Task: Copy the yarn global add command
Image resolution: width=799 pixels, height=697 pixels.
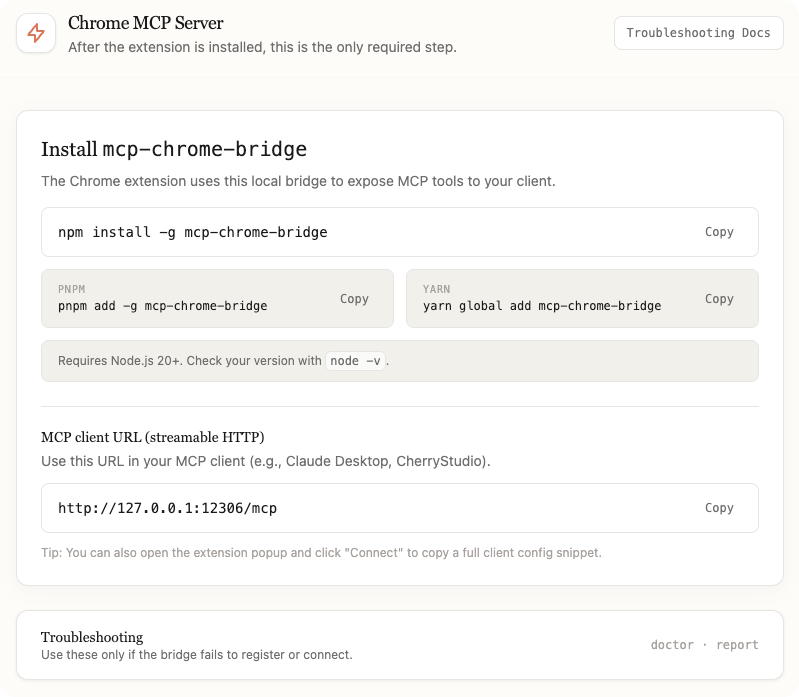Action: [x=719, y=299]
